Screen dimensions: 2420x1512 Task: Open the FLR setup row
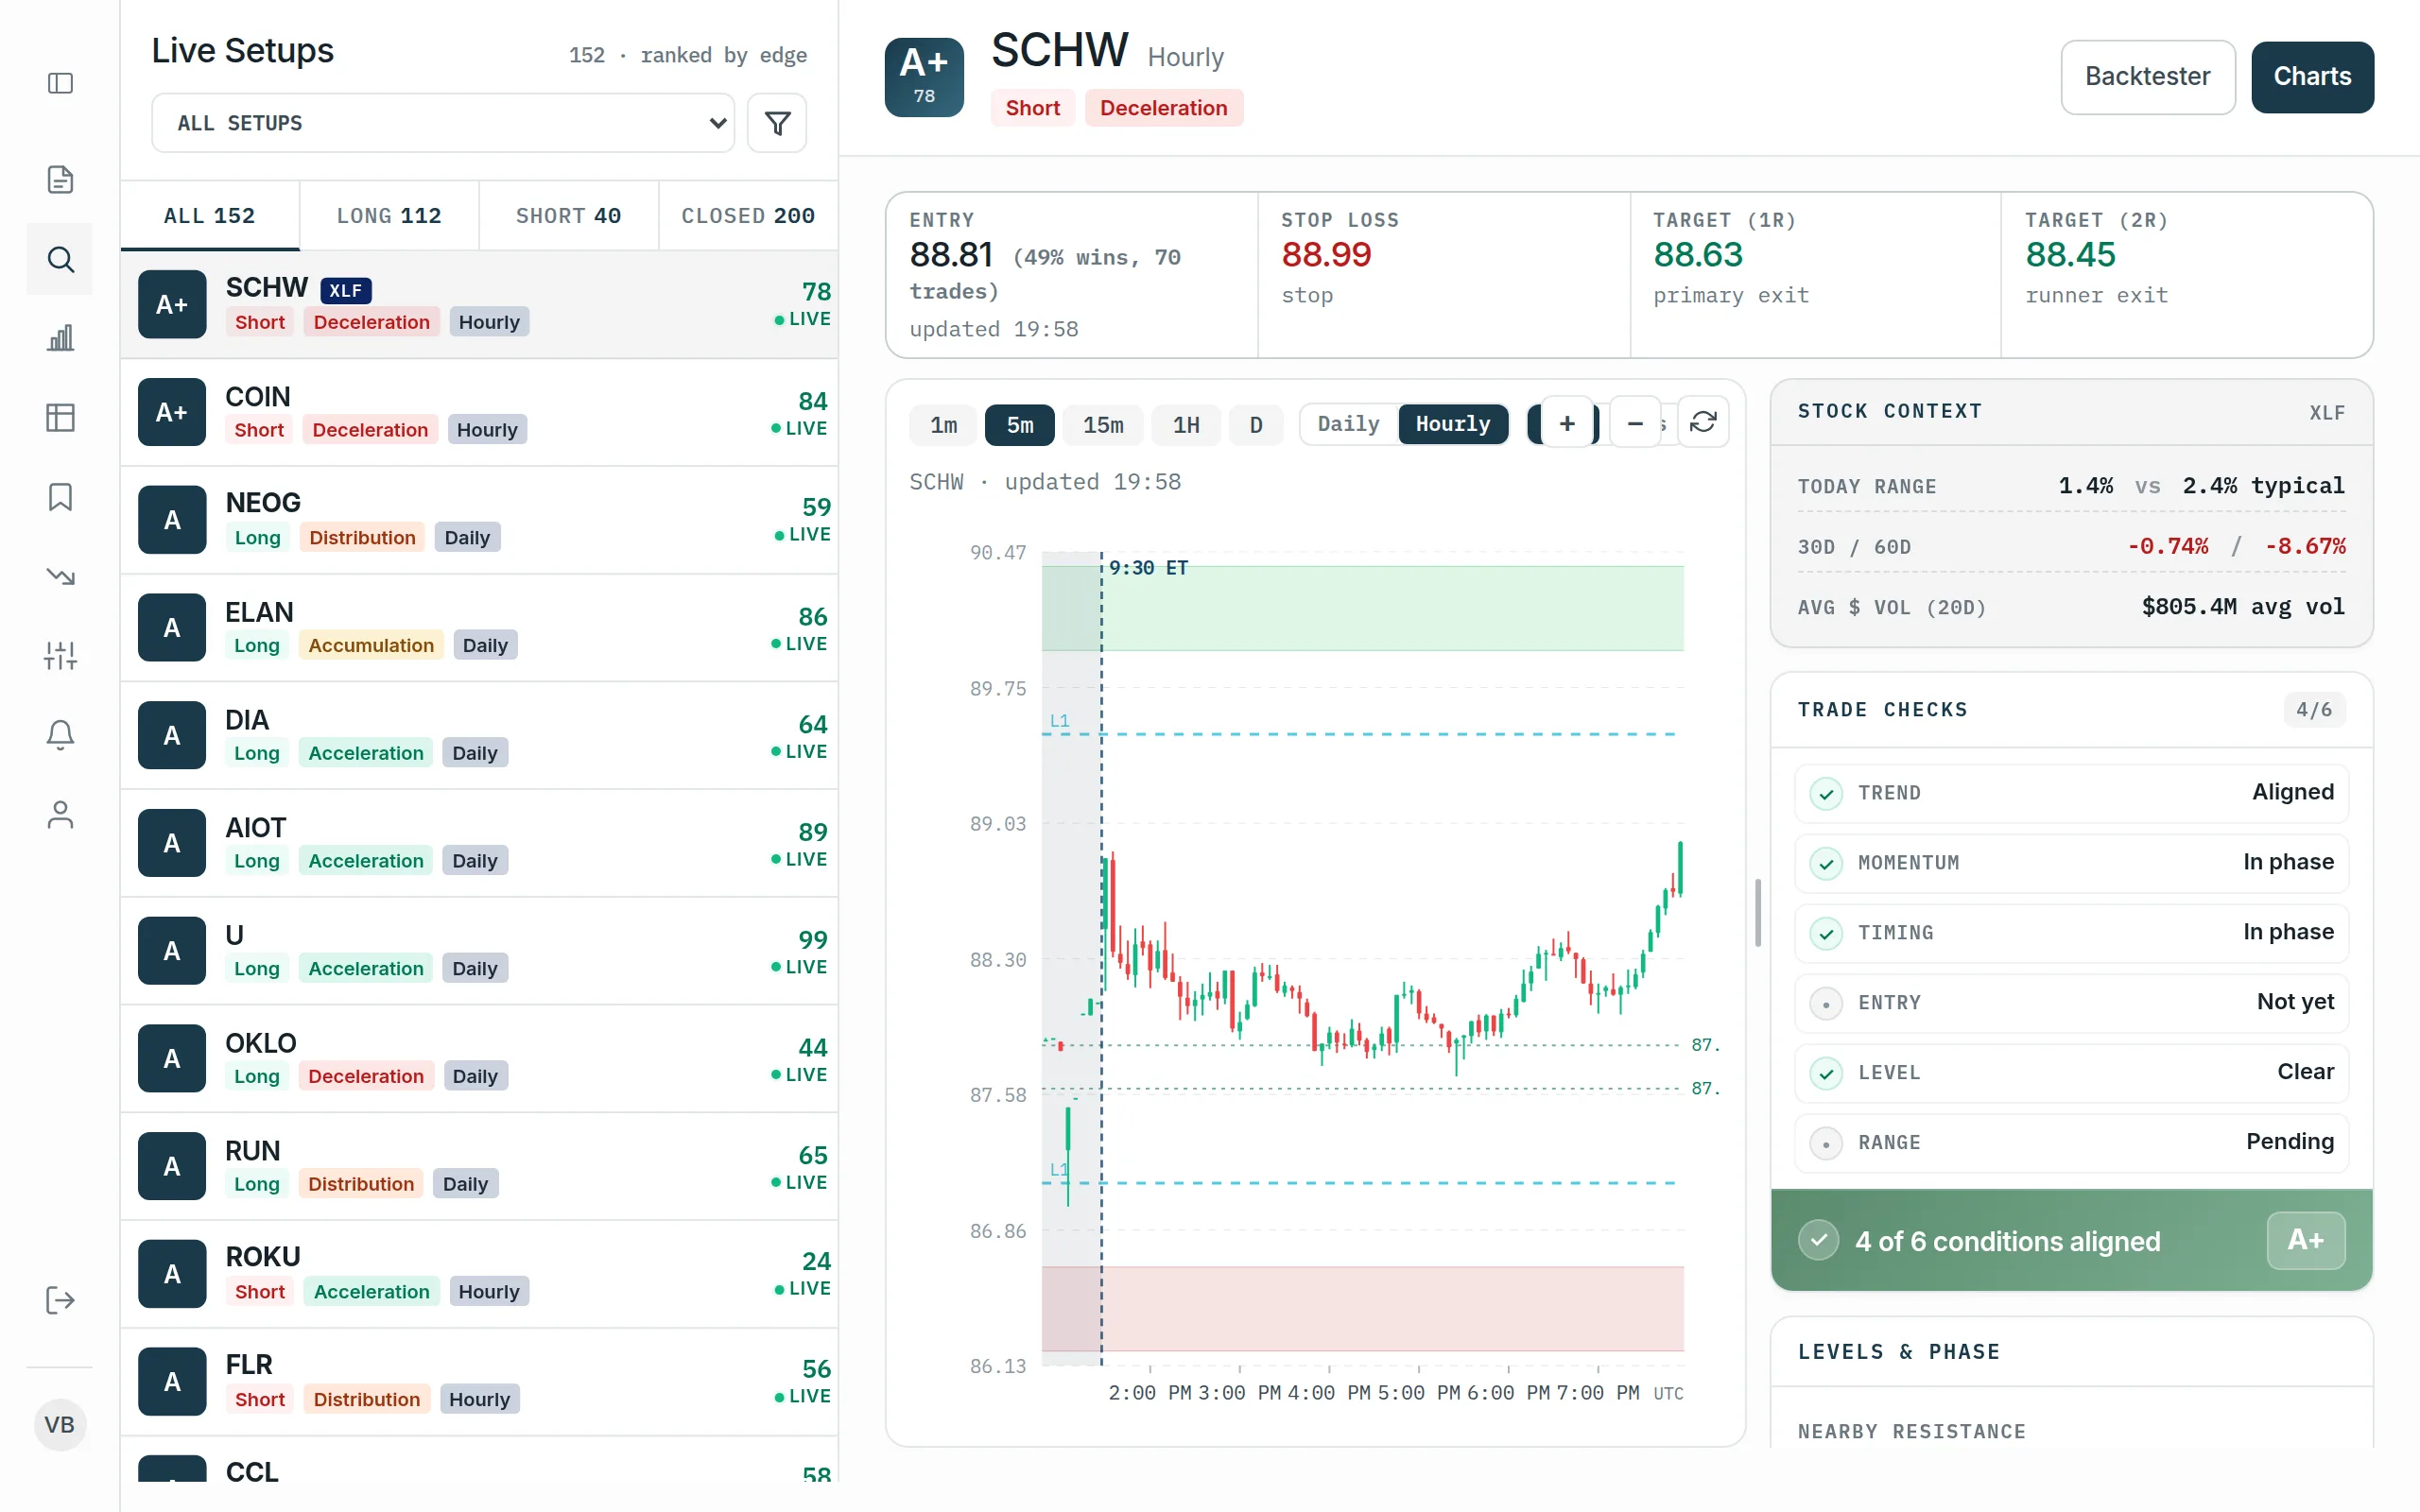(479, 1382)
